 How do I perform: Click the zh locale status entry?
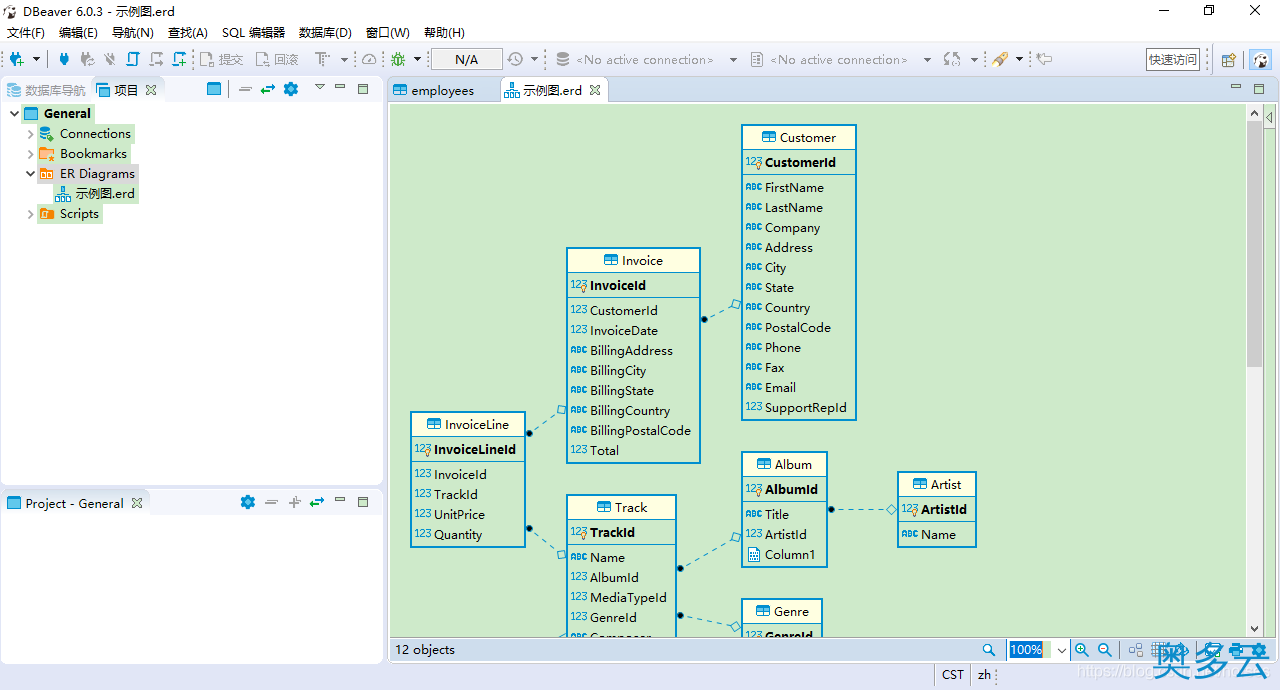(x=985, y=675)
